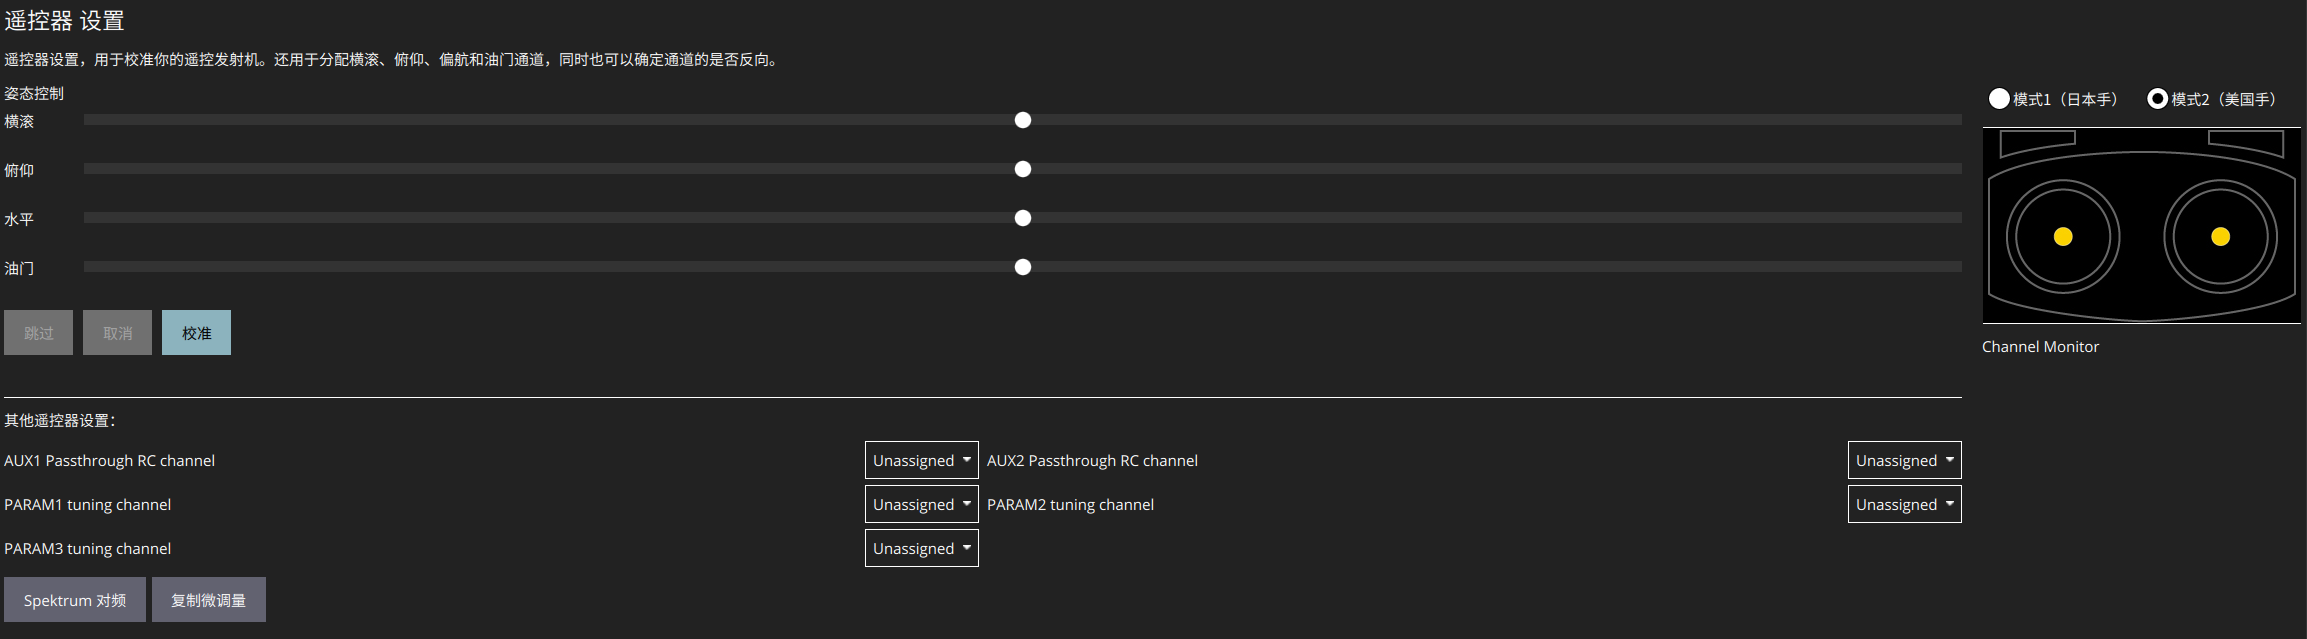Expand PARAM2 tuning channel dropdown

tap(1904, 504)
